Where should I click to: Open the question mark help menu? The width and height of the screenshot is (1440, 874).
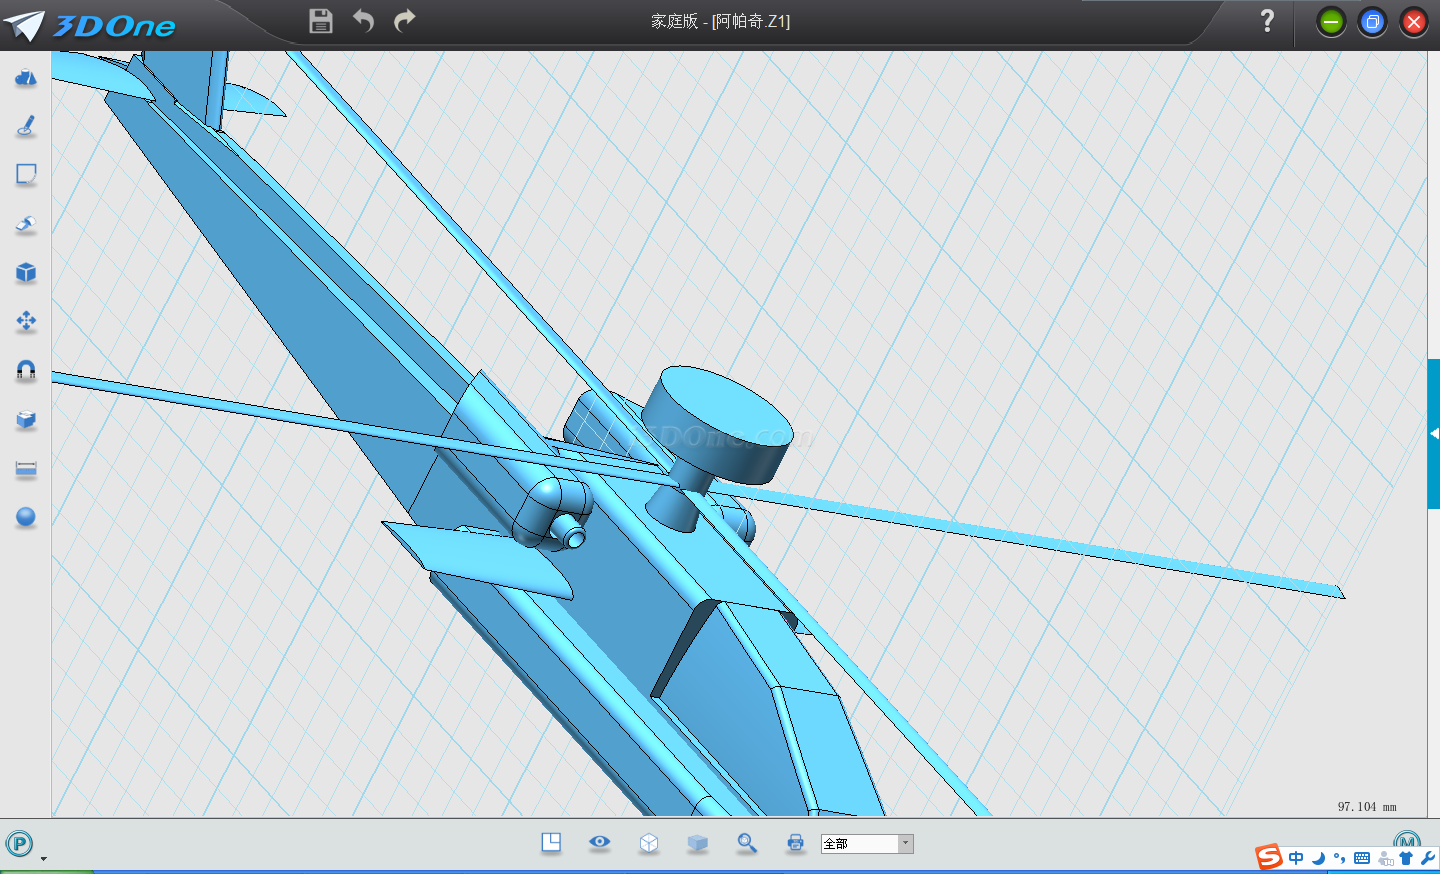coord(1267,21)
